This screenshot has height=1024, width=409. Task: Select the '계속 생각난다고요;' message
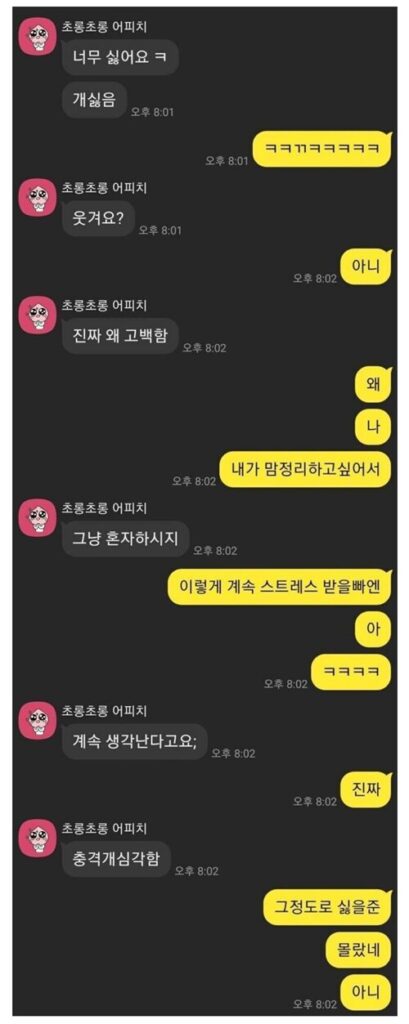point(135,741)
